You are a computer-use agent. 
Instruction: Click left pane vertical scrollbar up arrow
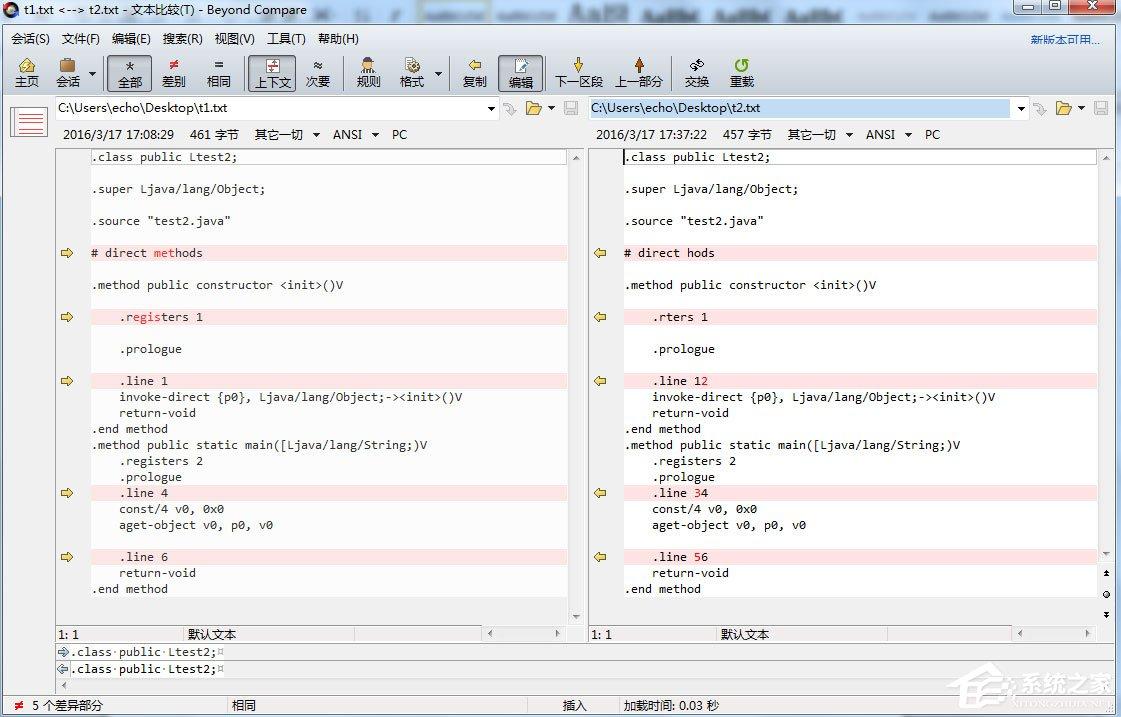point(576,157)
